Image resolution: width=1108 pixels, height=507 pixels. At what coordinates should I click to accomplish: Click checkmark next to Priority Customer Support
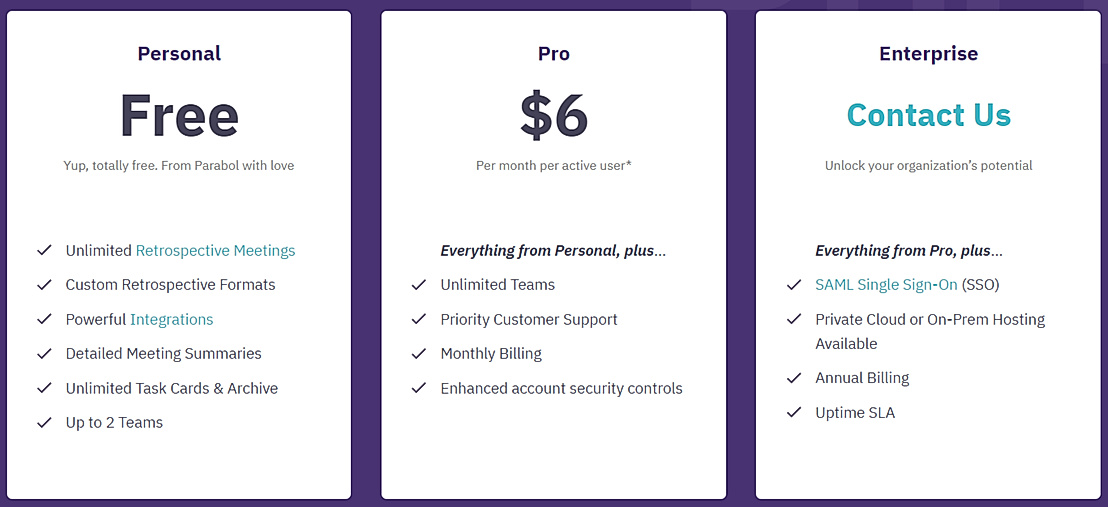point(419,319)
